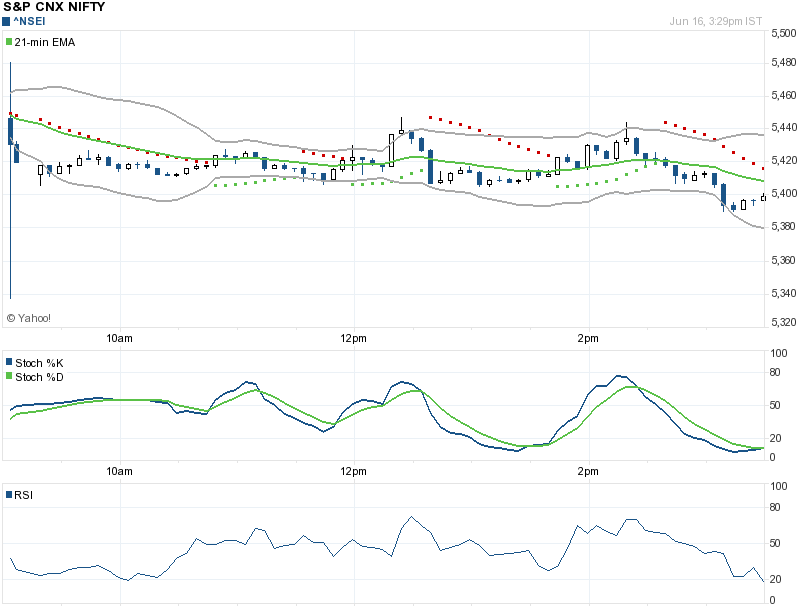Click the 2pm label under the price chart

(x=588, y=338)
